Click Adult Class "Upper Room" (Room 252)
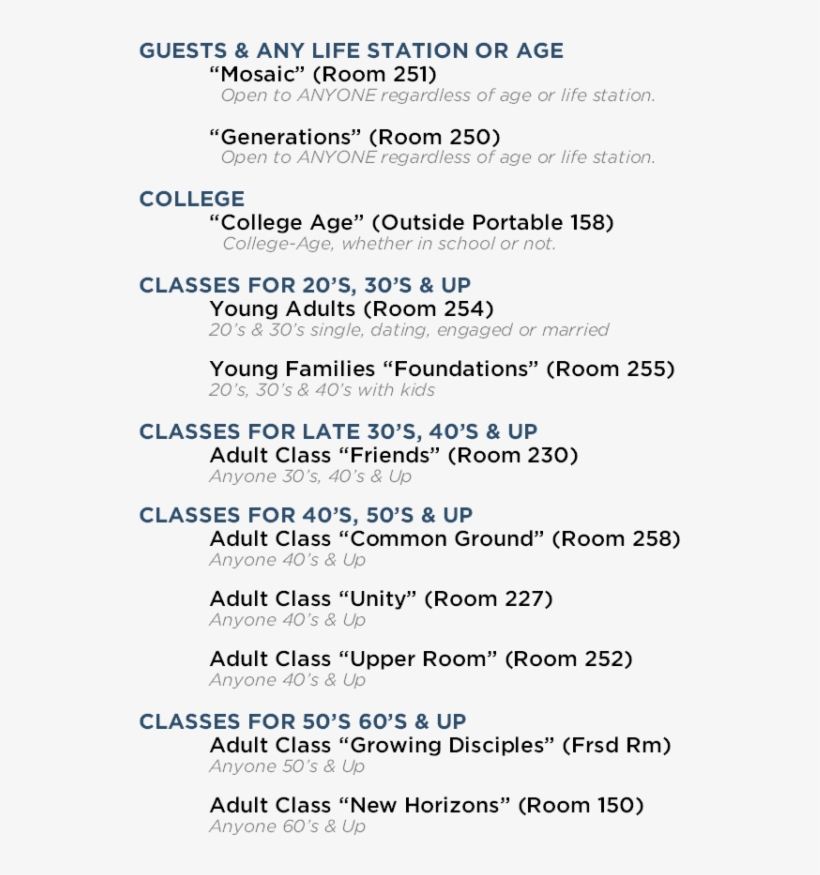Image resolution: width=820 pixels, height=875 pixels. click(421, 659)
